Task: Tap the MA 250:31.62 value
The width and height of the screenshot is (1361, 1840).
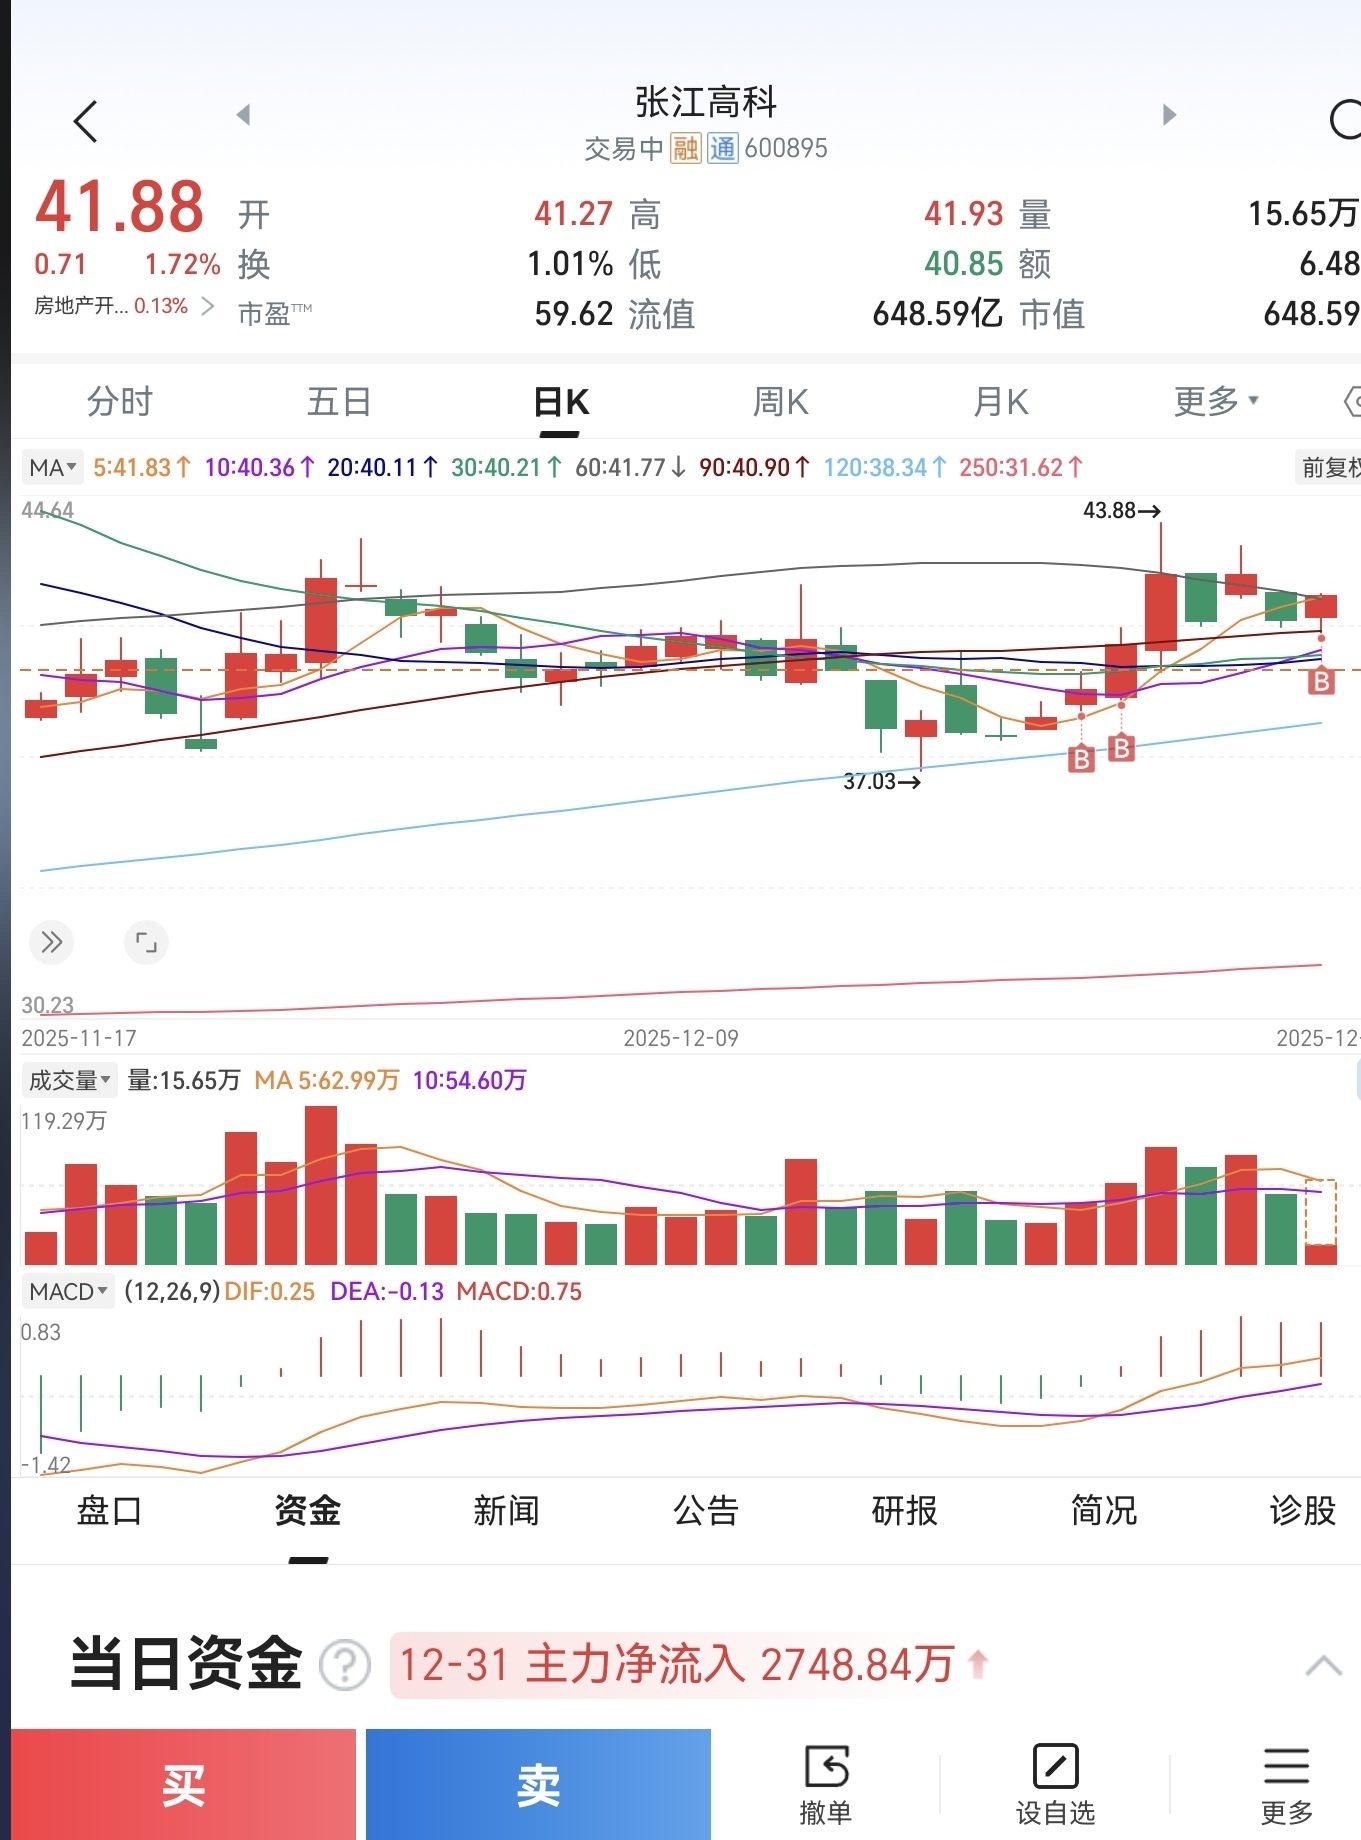Action: click(1021, 467)
